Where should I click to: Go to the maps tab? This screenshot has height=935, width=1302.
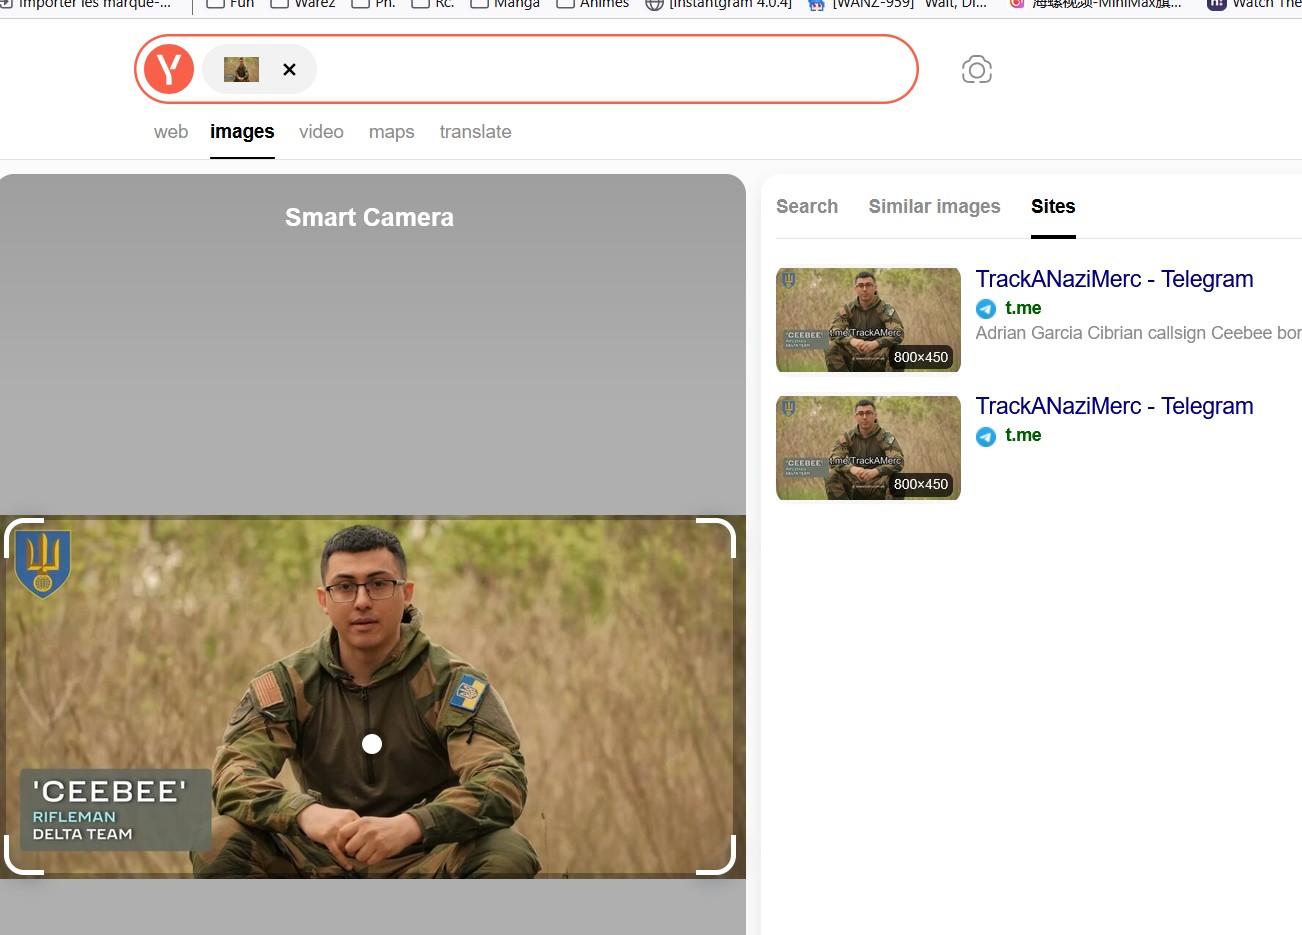[391, 132]
